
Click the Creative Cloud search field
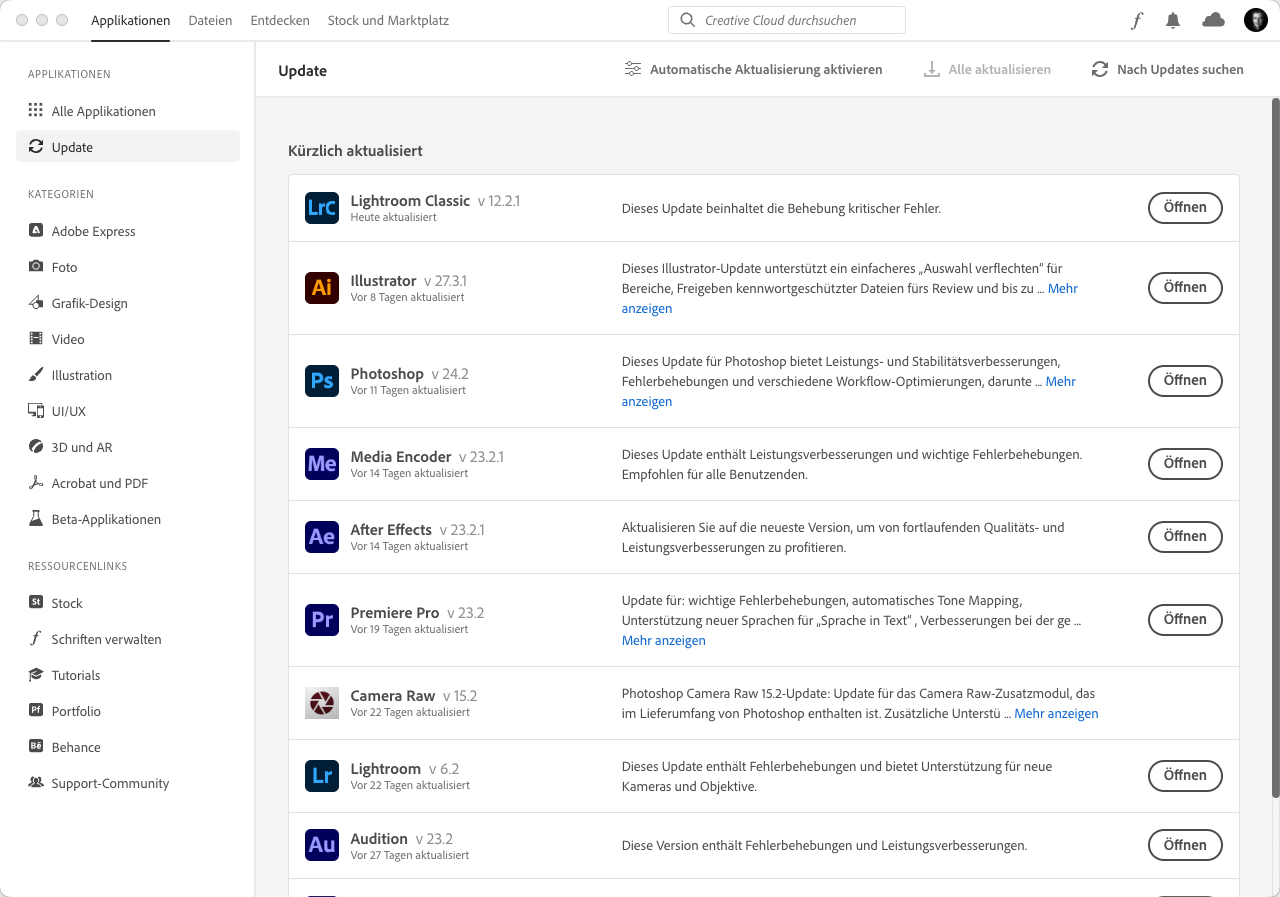787,19
